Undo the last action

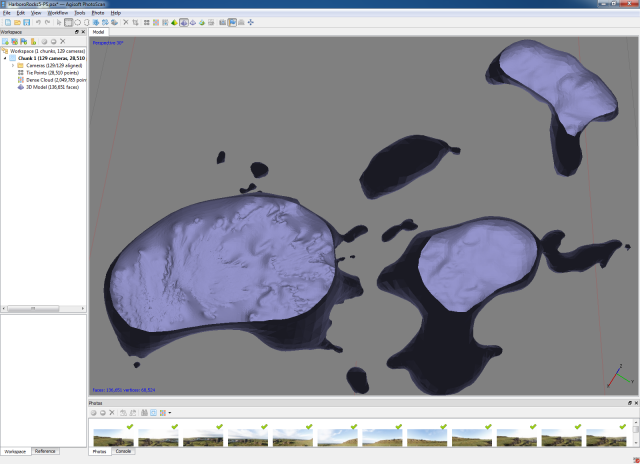point(38,22)
